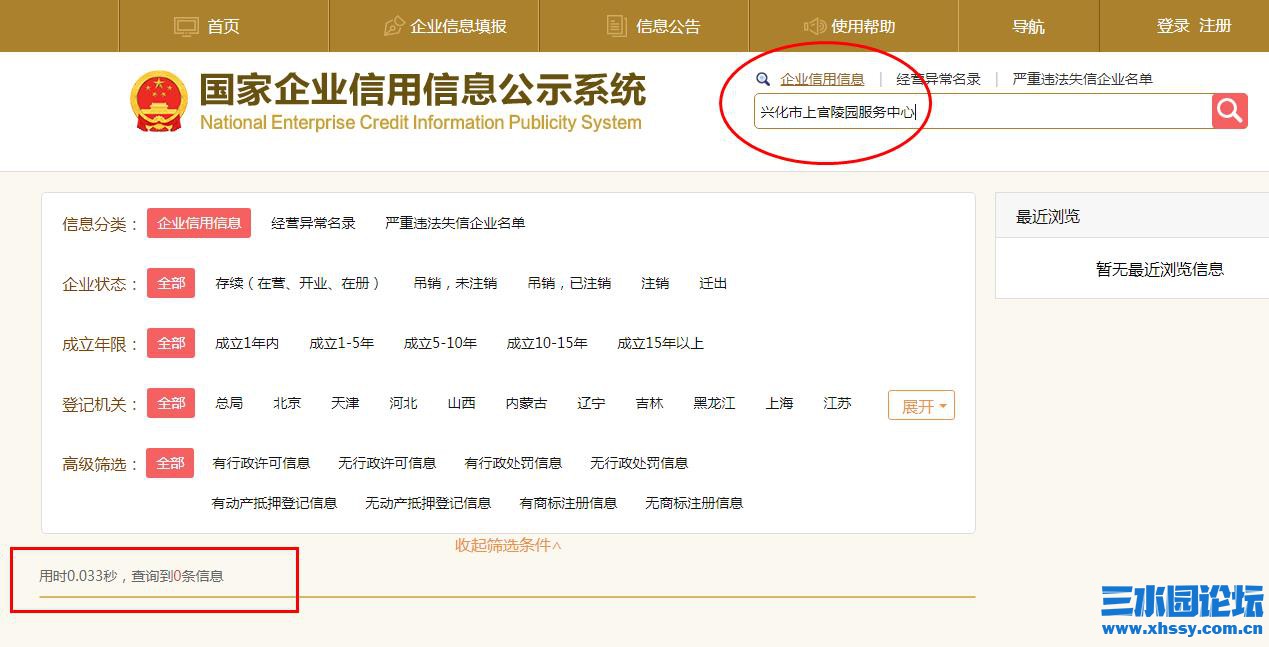Select 企业信用信息 in 信息分类 filter

tap(199, 223)
